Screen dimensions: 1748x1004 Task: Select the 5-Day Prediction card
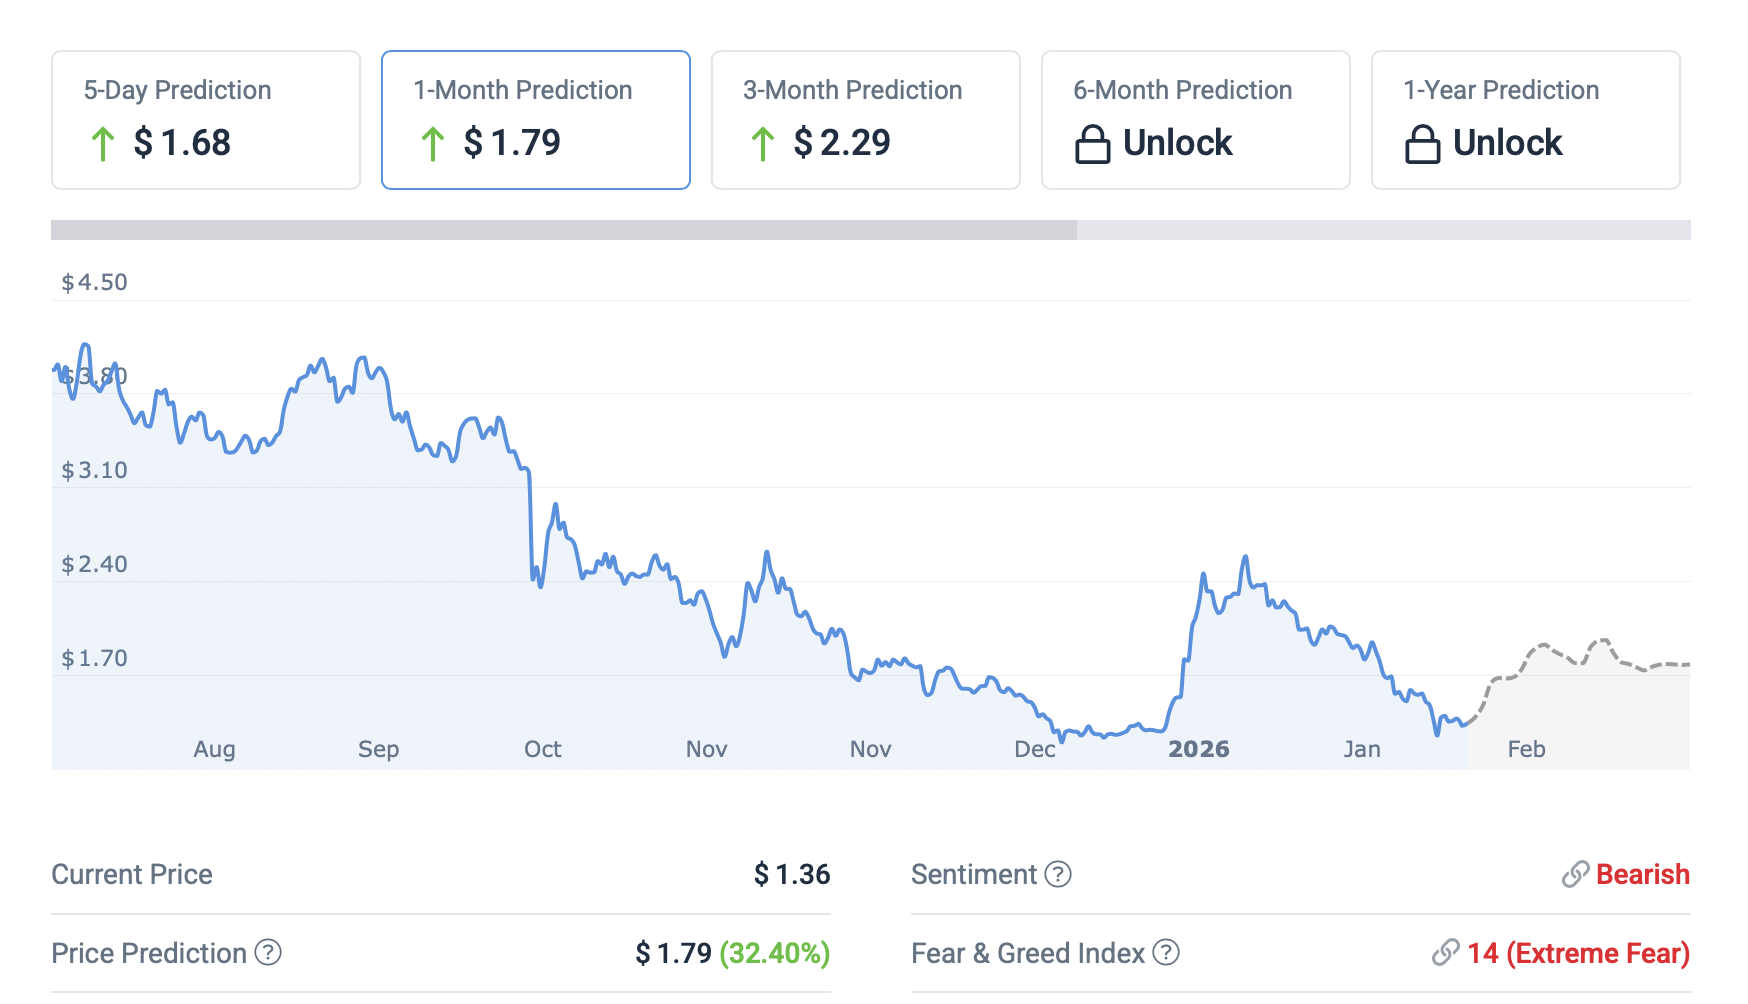[205, 119]
